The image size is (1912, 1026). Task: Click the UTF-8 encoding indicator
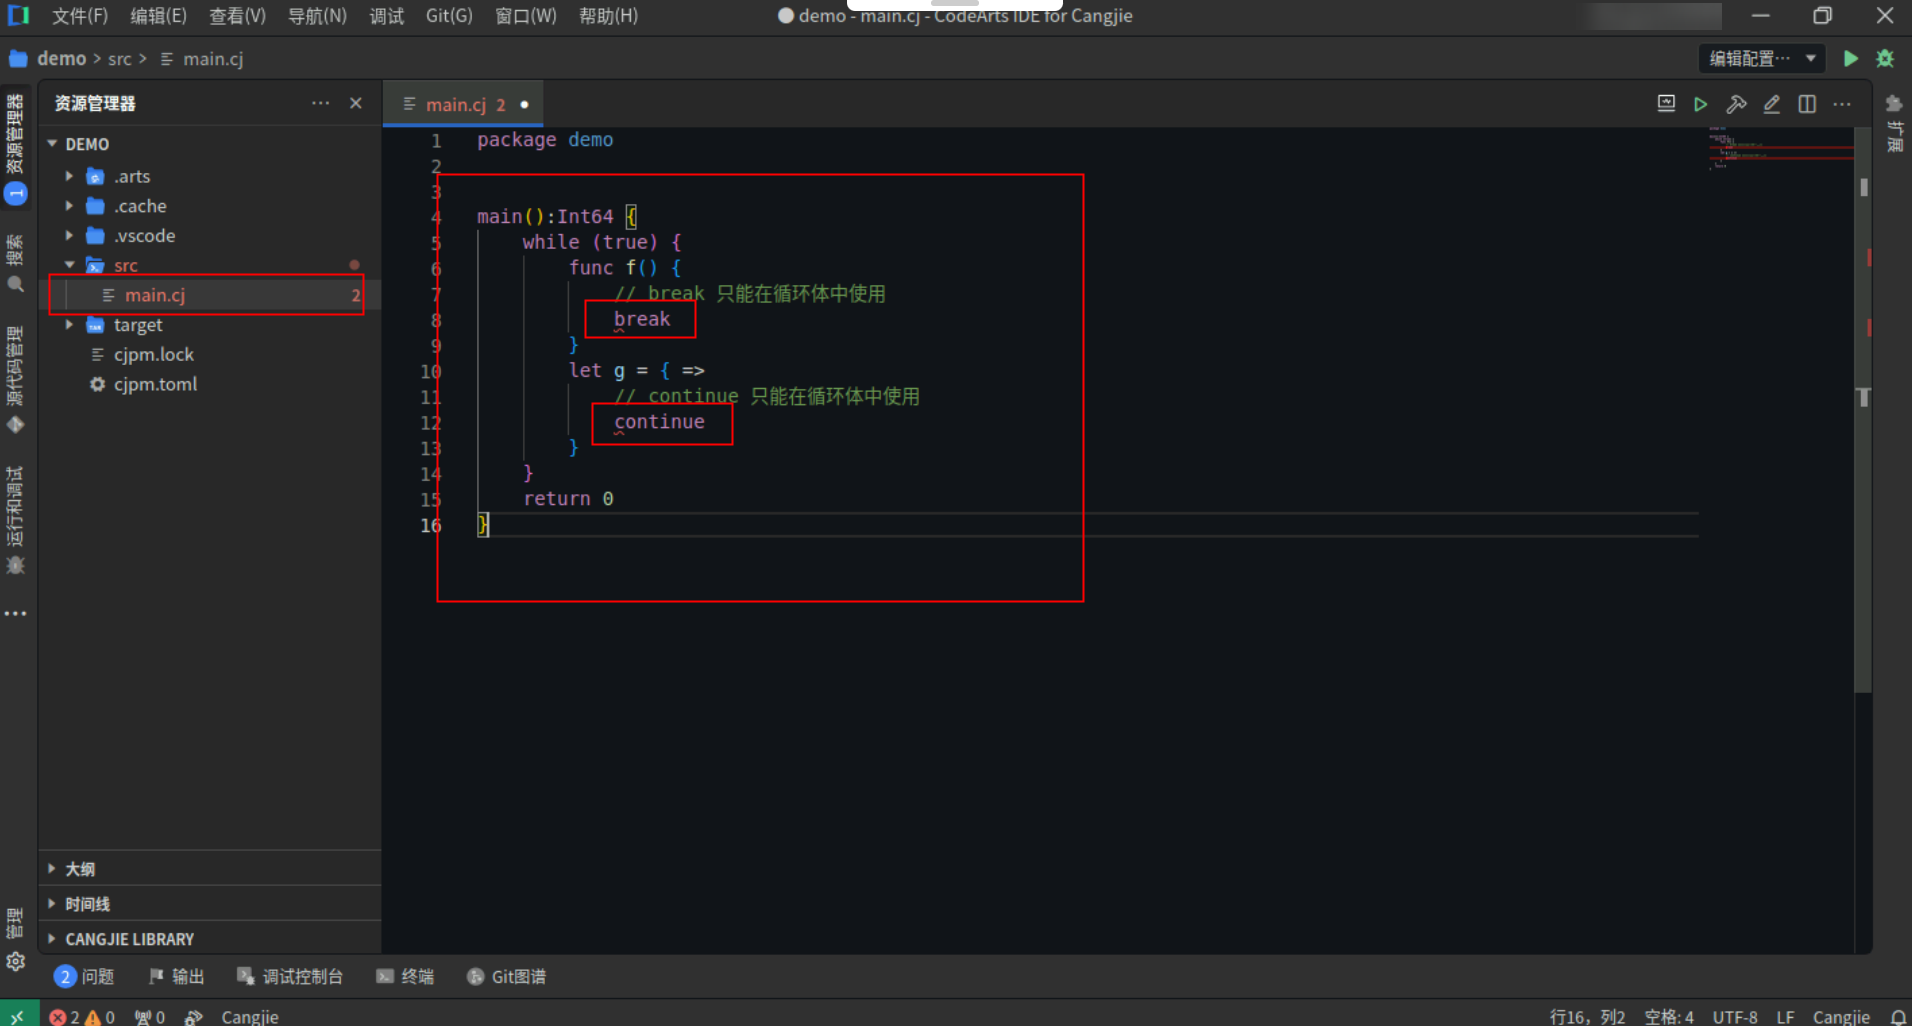click(x=1735, y=1016)
